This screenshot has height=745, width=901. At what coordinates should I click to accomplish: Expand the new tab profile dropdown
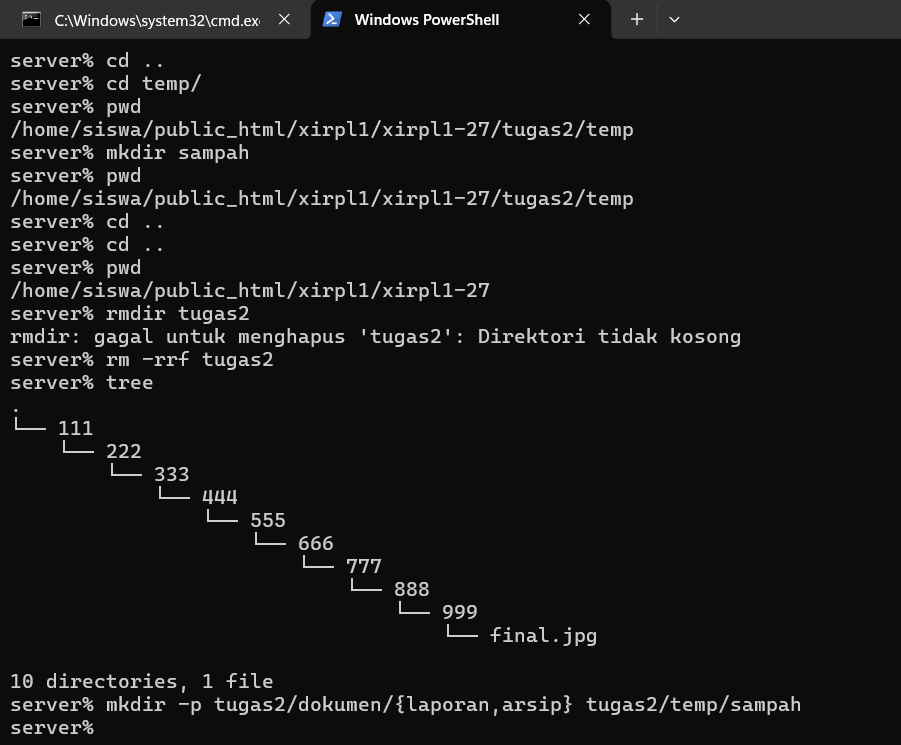(675, 20)
